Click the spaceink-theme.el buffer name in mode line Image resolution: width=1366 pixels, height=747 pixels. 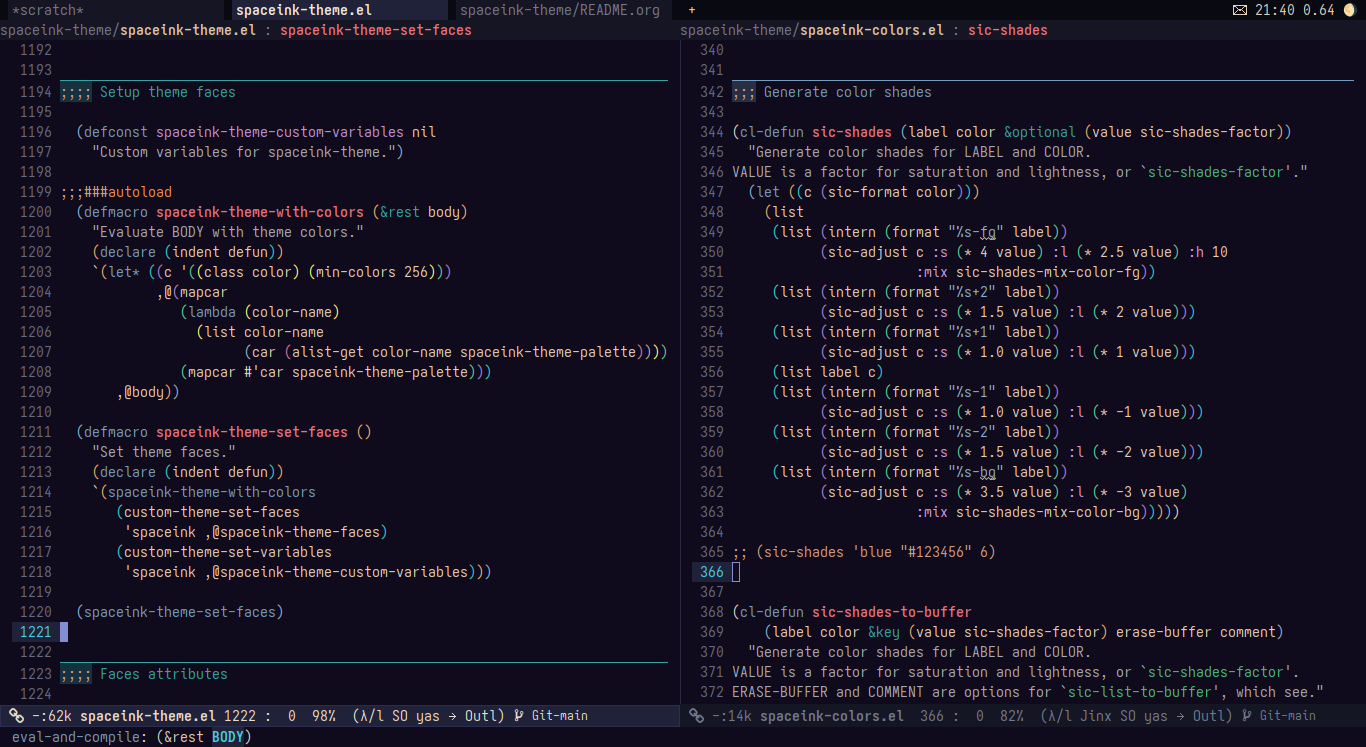(x=148, y=716)
